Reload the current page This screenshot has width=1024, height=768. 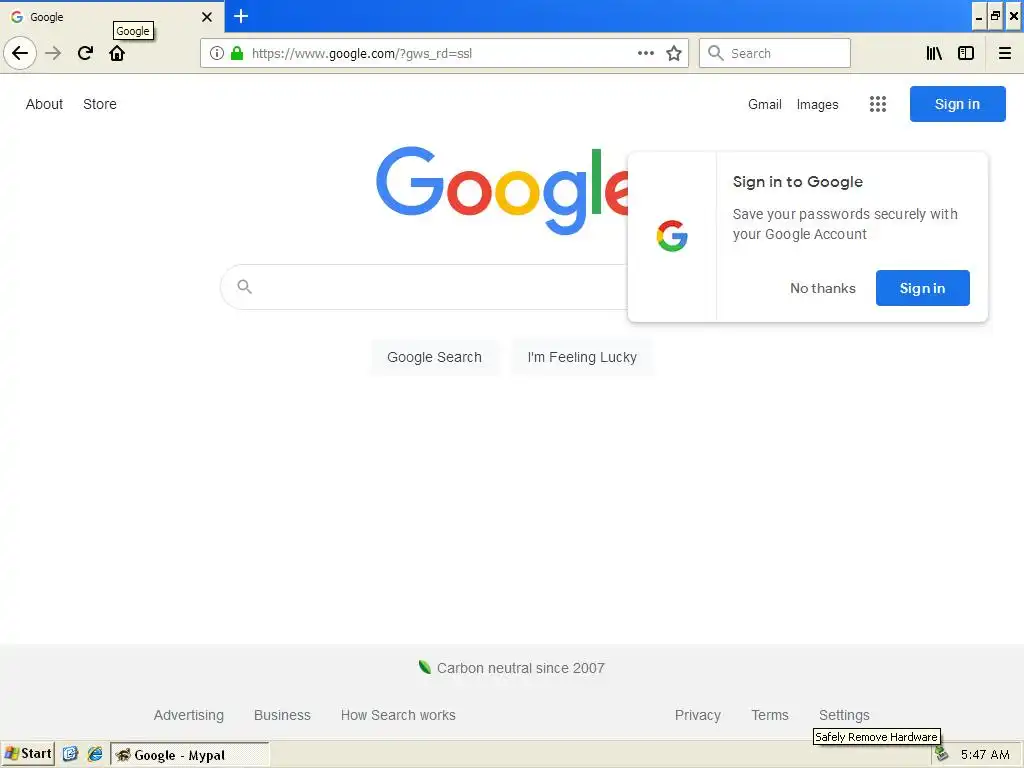coord(85,53)
